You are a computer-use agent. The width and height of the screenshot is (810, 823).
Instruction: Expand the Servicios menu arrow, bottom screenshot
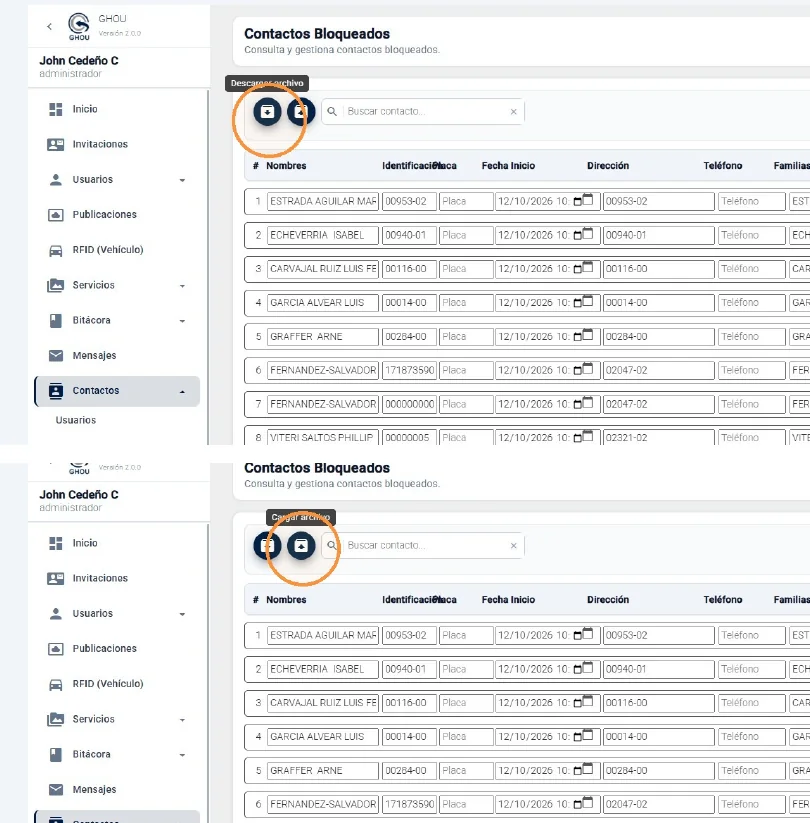[182, 720]
